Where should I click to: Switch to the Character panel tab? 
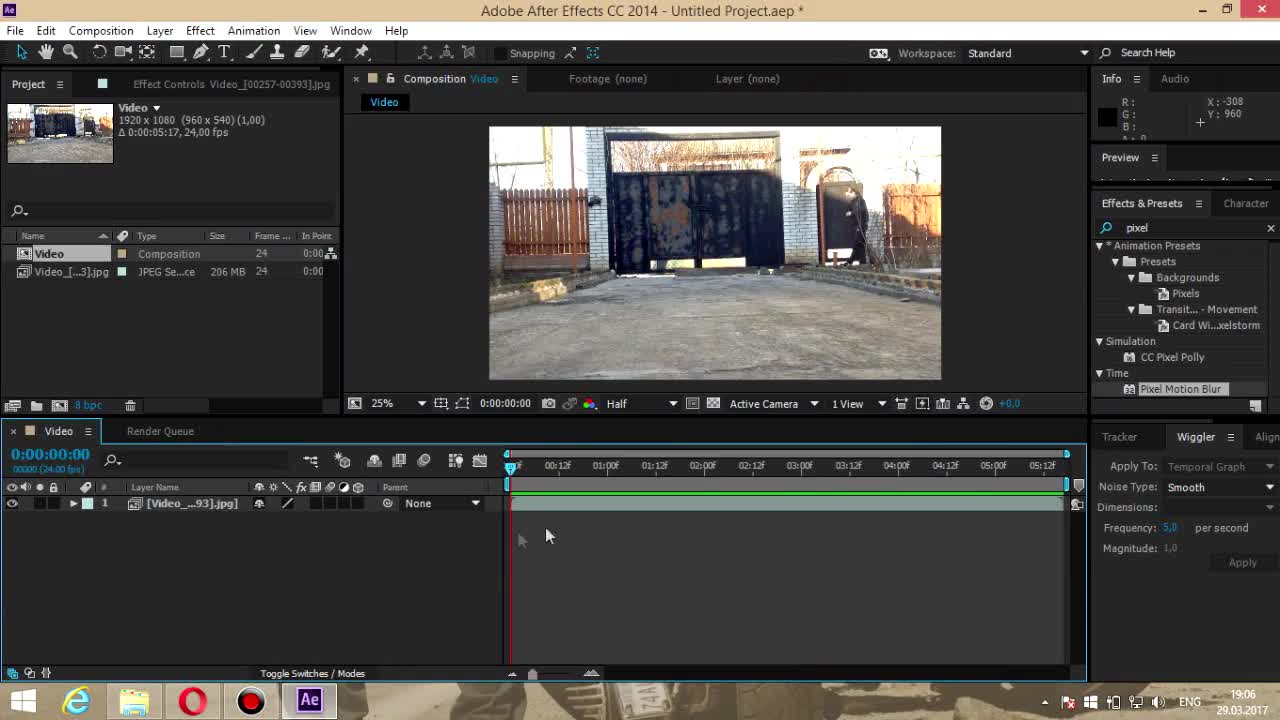click(1245, 203)
